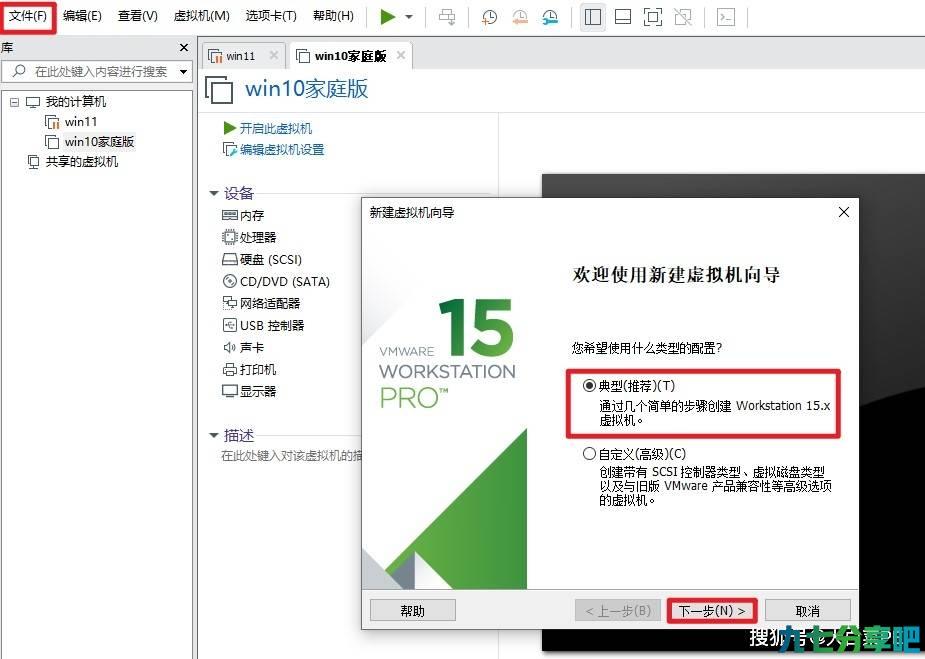Click the 共享的虚拟机 tree icon
This screenshot has height=659, width=925.
click(34, 162)
